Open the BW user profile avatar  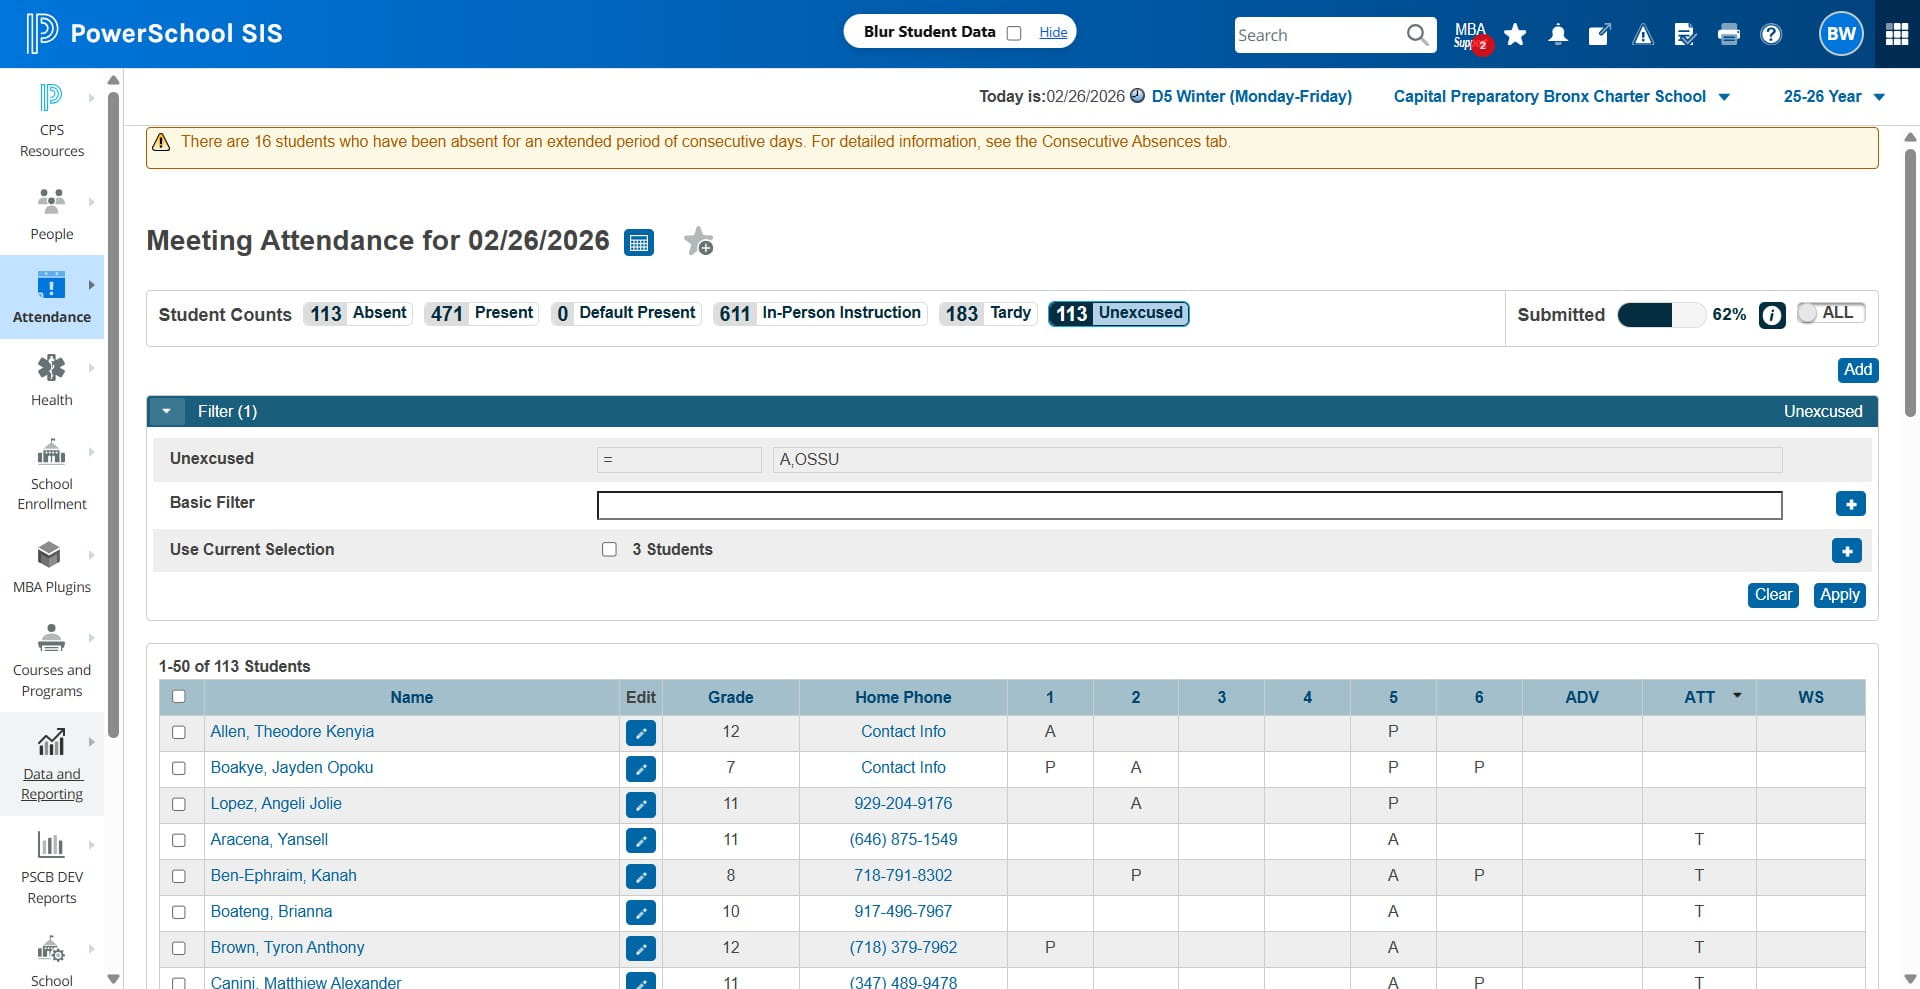tap(1841, 34)
